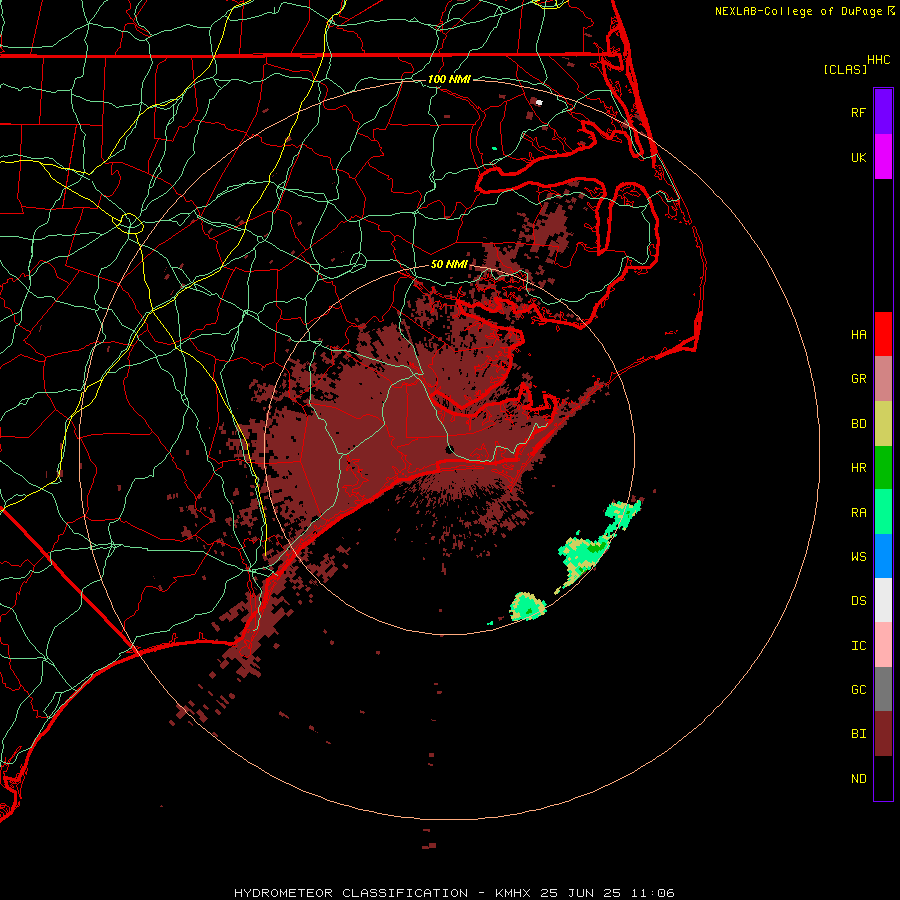Click the GR legend label
900x900 pixels.
point(859,379)
